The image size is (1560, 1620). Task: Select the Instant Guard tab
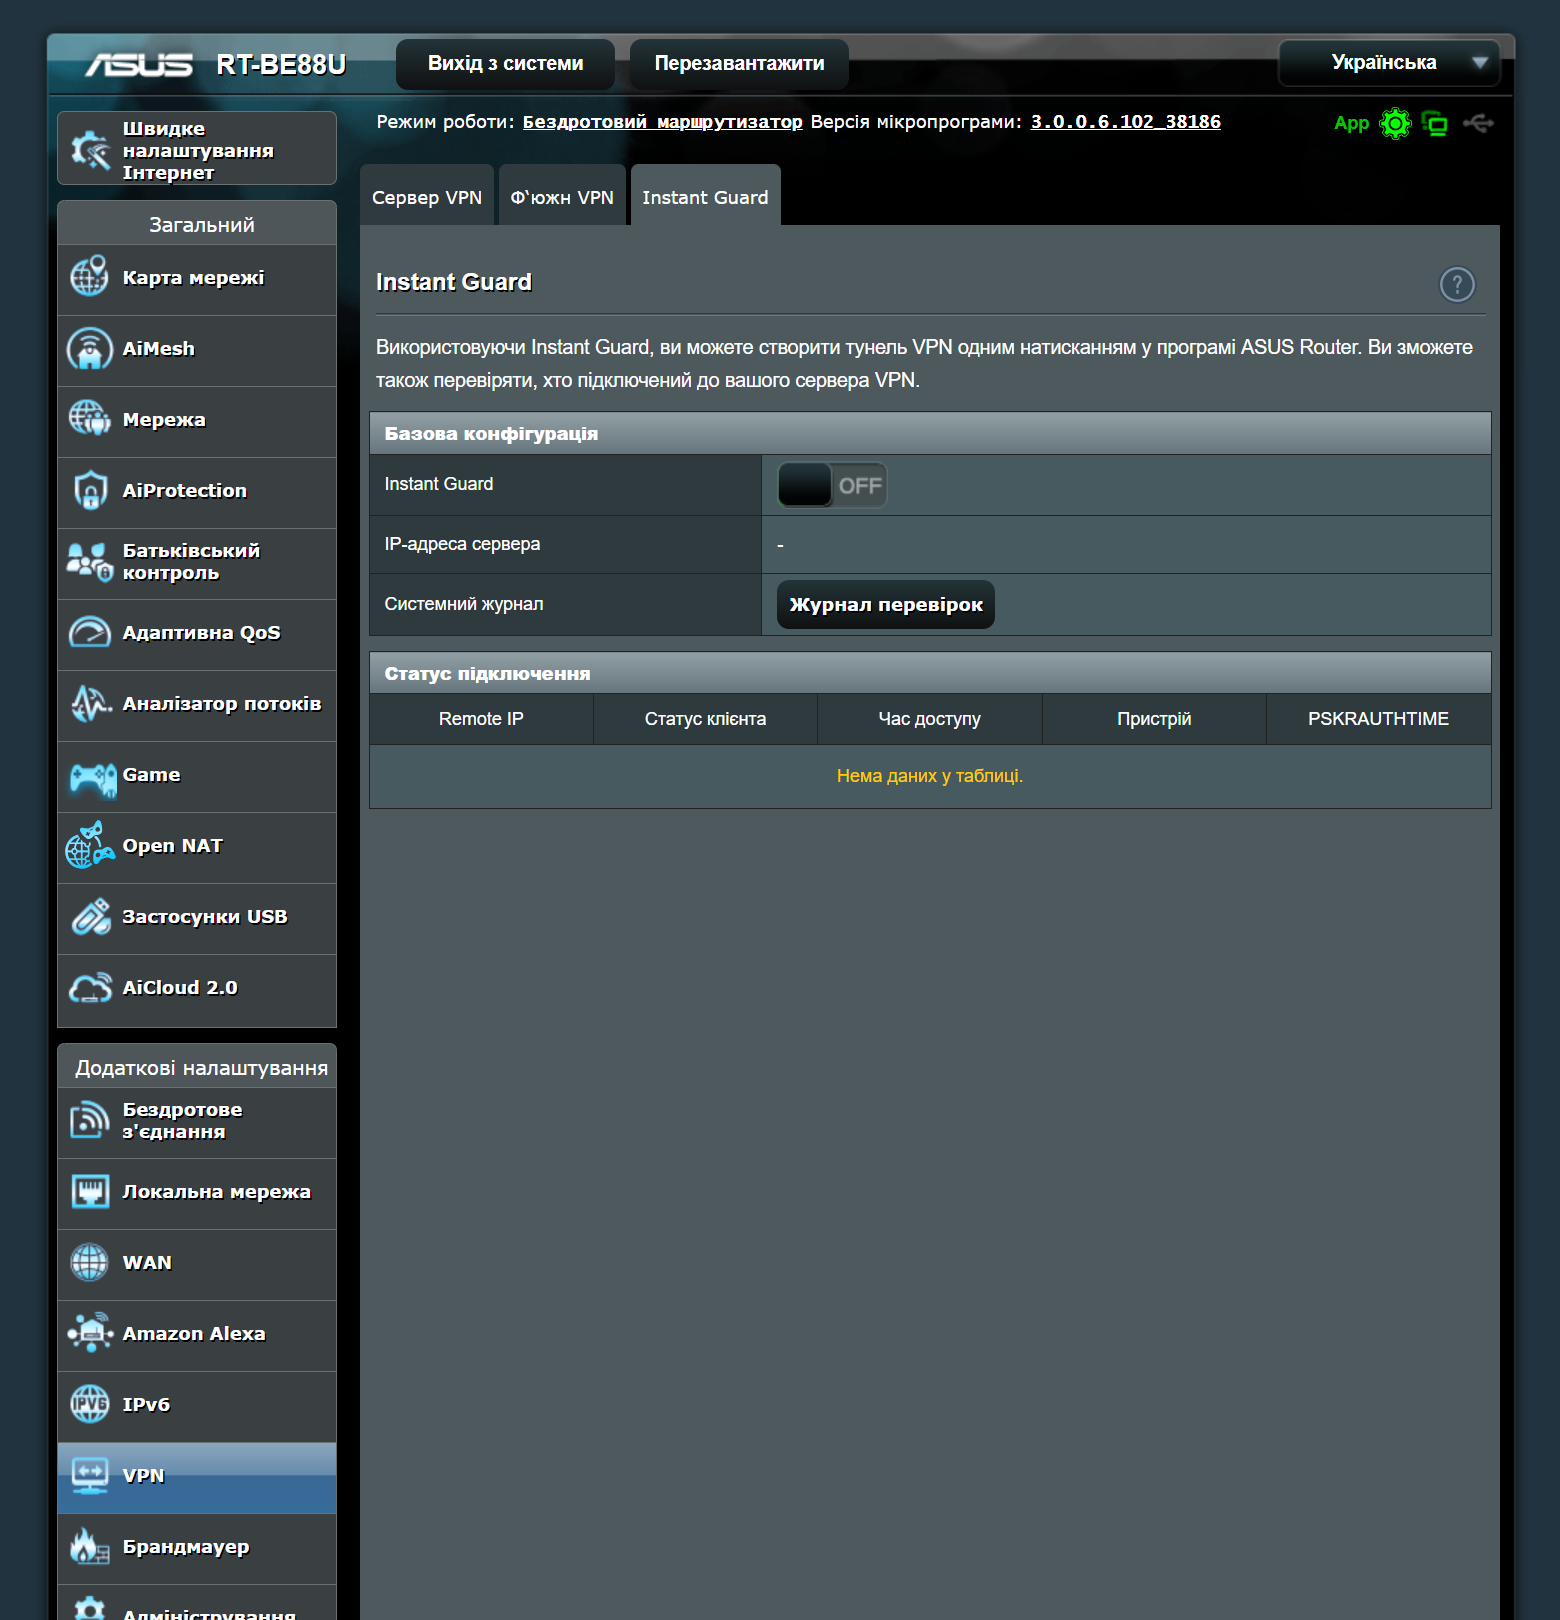pos(705,196)
